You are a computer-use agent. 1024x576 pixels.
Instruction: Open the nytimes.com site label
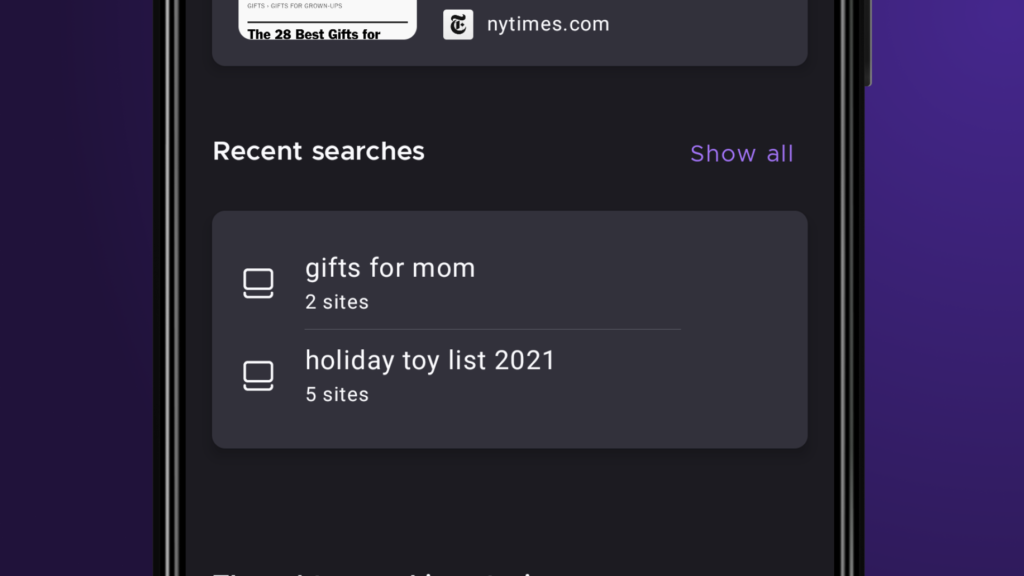(547, 25)
